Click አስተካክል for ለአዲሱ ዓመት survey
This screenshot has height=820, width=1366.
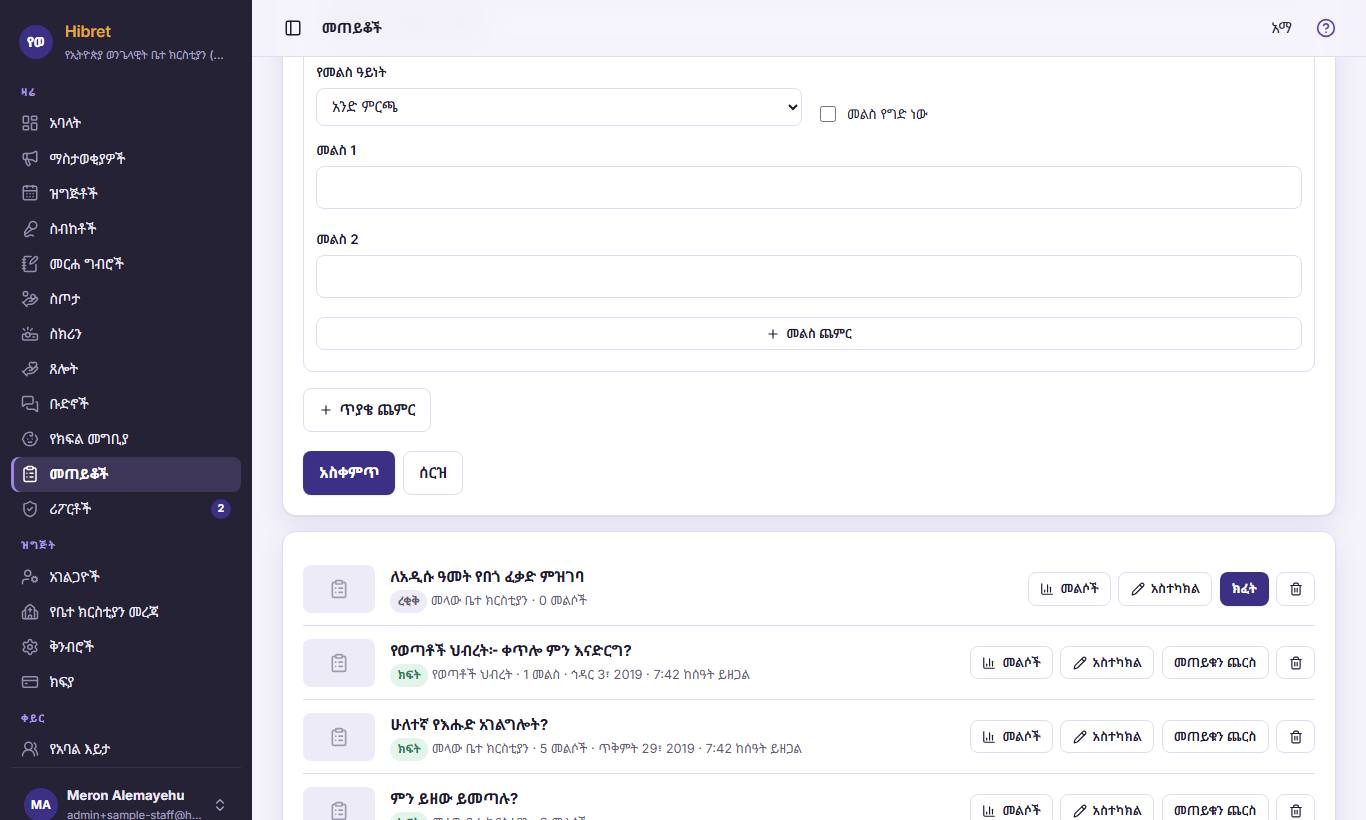[1165, 589]
